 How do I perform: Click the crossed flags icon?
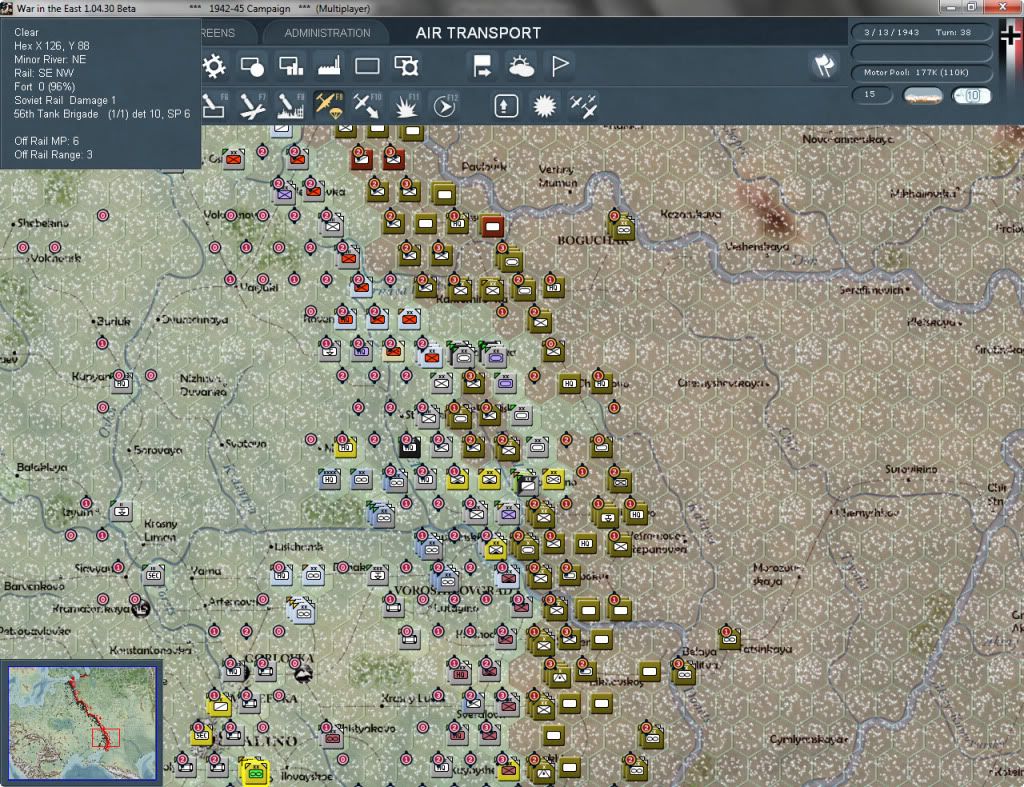click(824, 65)
